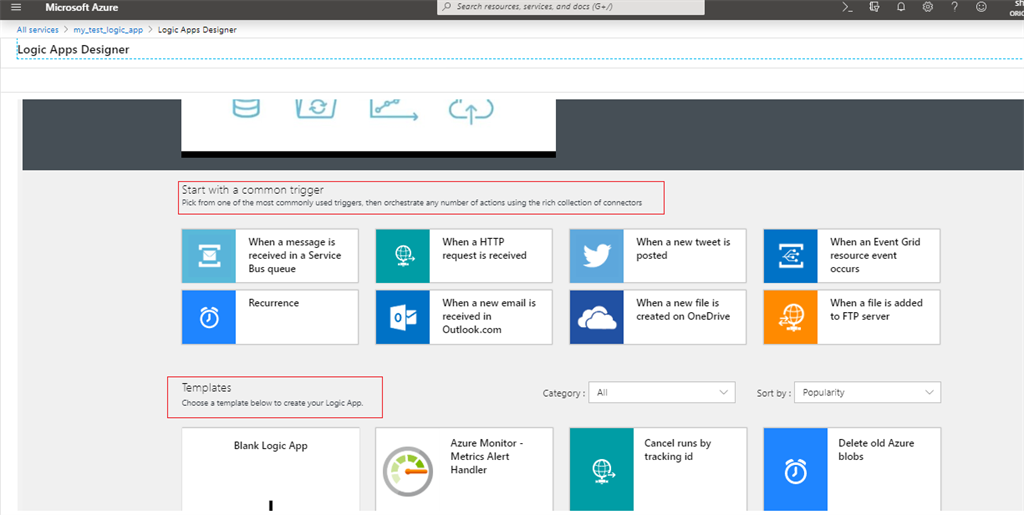Click the Logic Apps Designer page title
Screen dimensions: 1024x515
[x=73, y=50]
